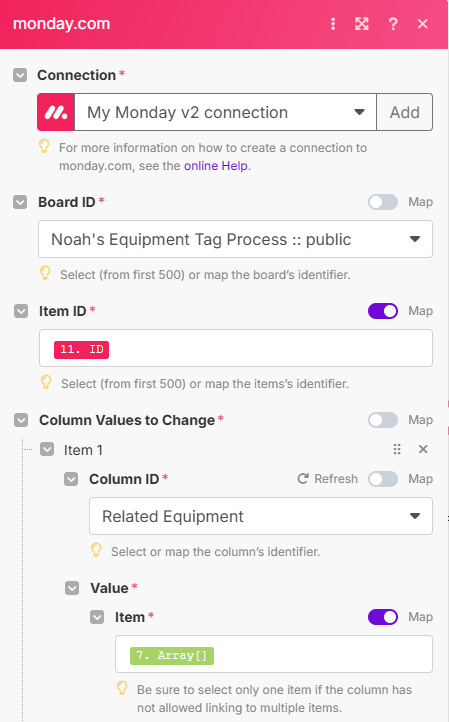Click the Refresh icon for Column ID
449x722 pixels.
click(x=303, y=479)
